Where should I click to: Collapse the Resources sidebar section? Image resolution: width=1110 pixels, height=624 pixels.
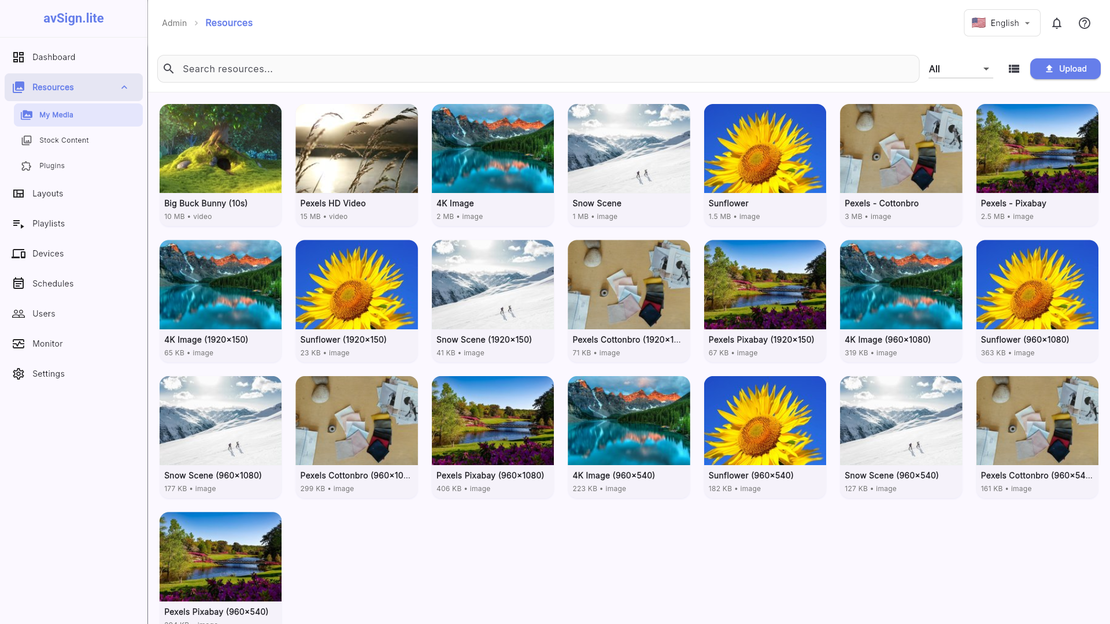tap(123, 87)
